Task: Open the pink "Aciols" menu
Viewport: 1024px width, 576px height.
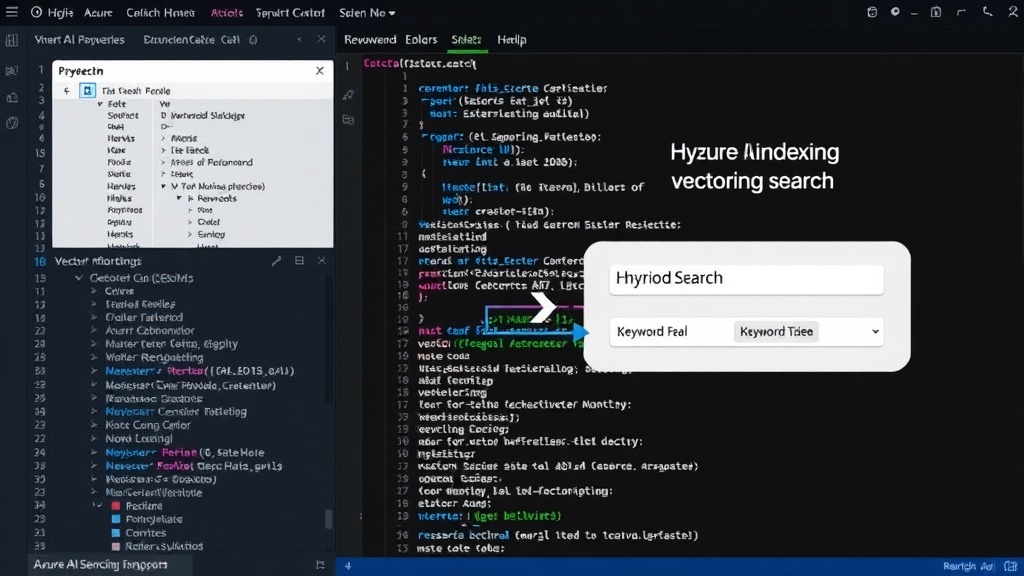Action: pyautogui.click(x=227, y=12)
